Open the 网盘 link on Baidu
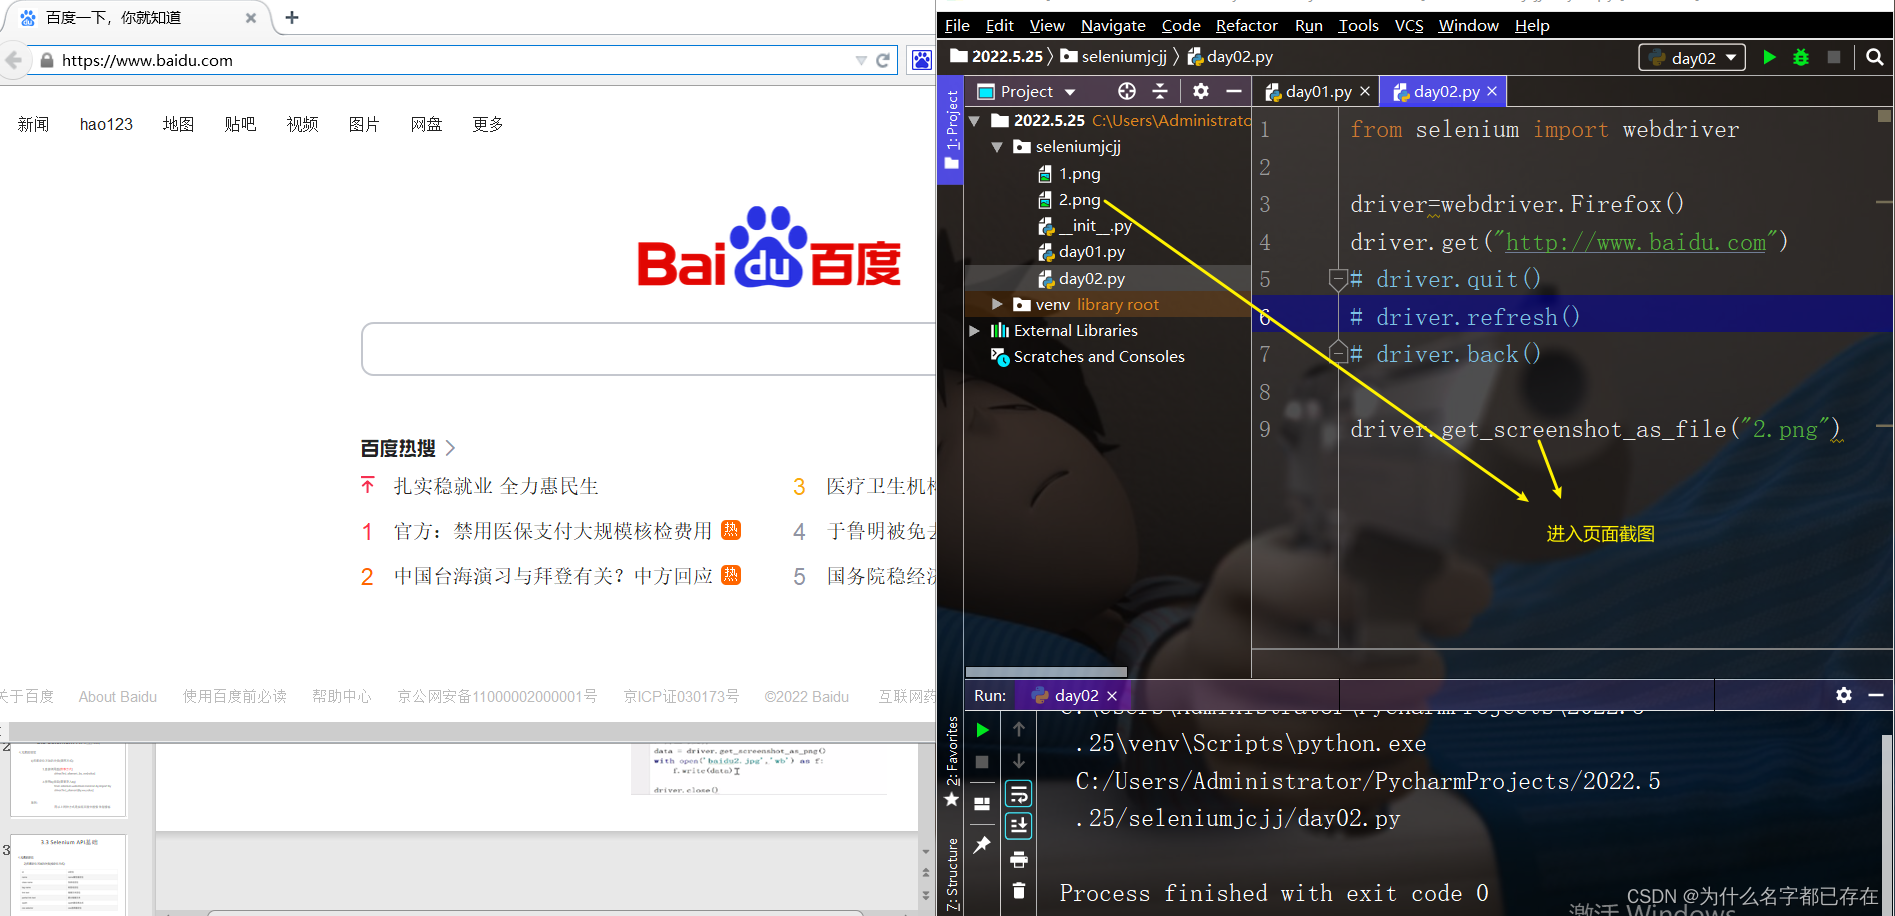This screenshot has width=1895, height=916. click(426, 124)
